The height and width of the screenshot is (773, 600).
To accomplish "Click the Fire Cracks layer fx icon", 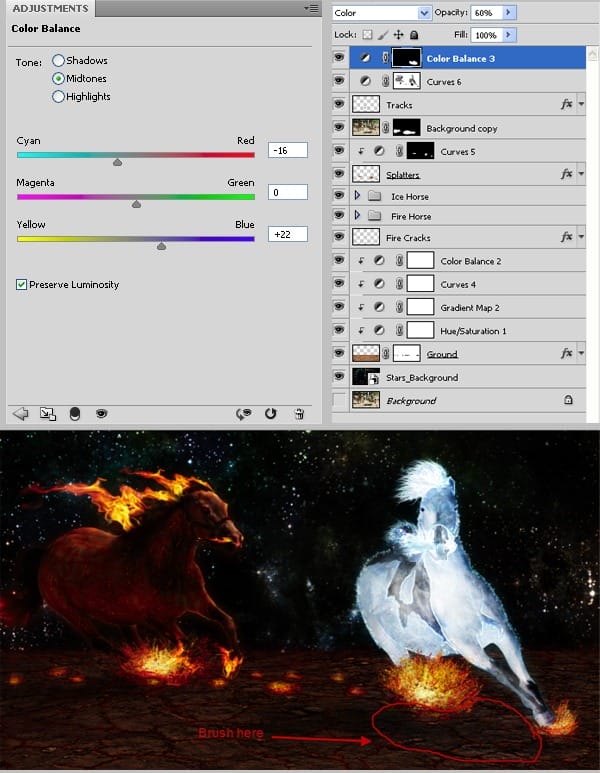I will coord(567,237).
